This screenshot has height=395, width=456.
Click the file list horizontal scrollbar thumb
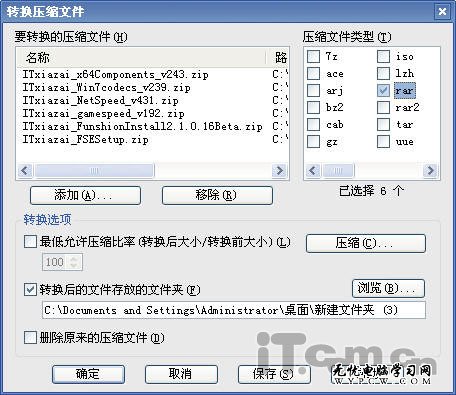[x=95, y=171]
